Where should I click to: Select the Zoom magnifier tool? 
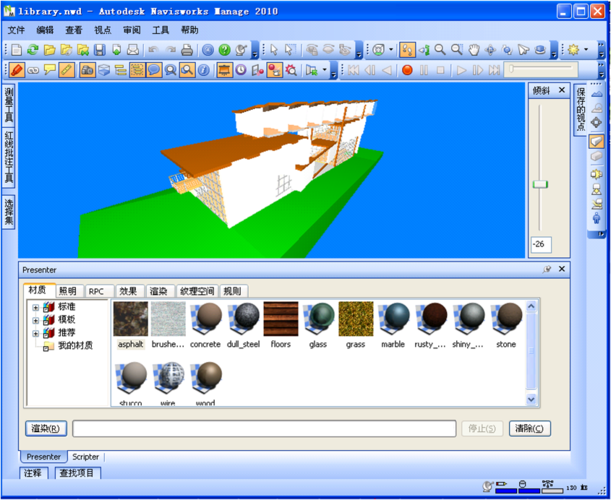[440, 50]
